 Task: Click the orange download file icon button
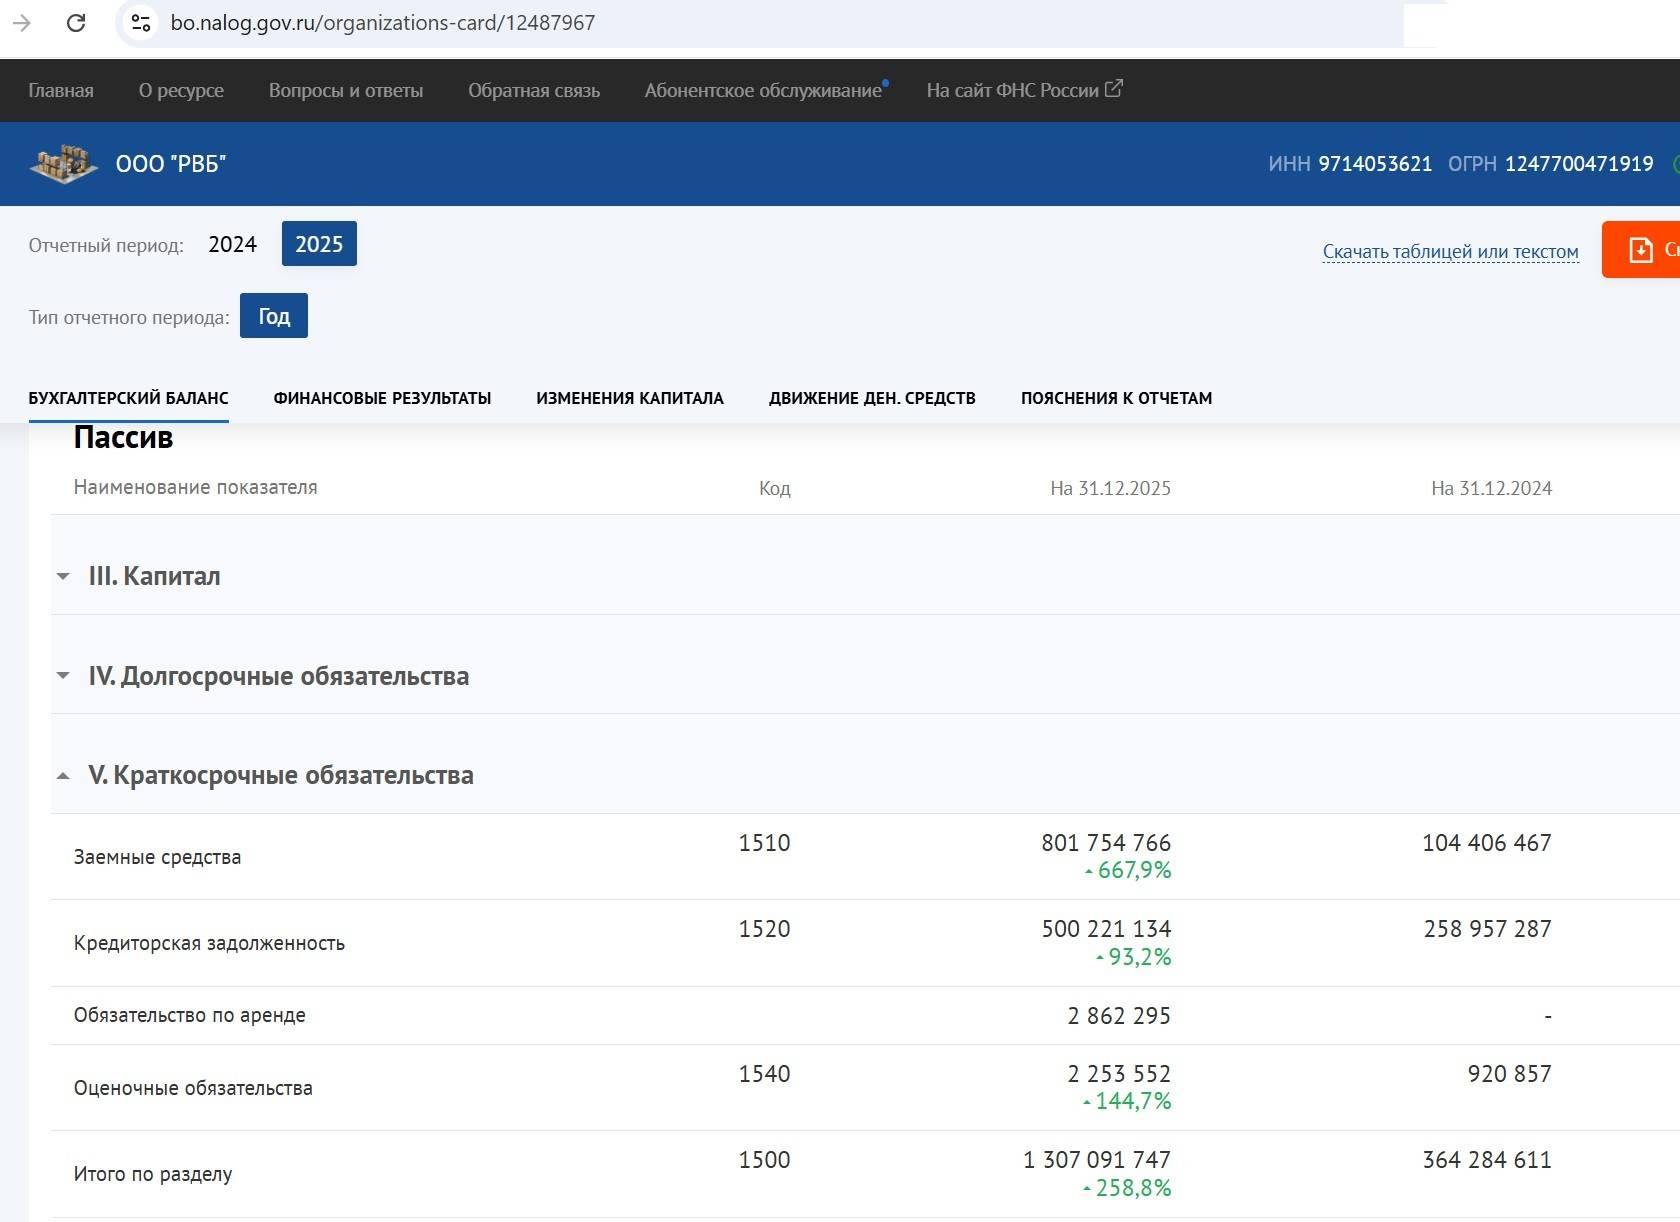(1642, 250)
